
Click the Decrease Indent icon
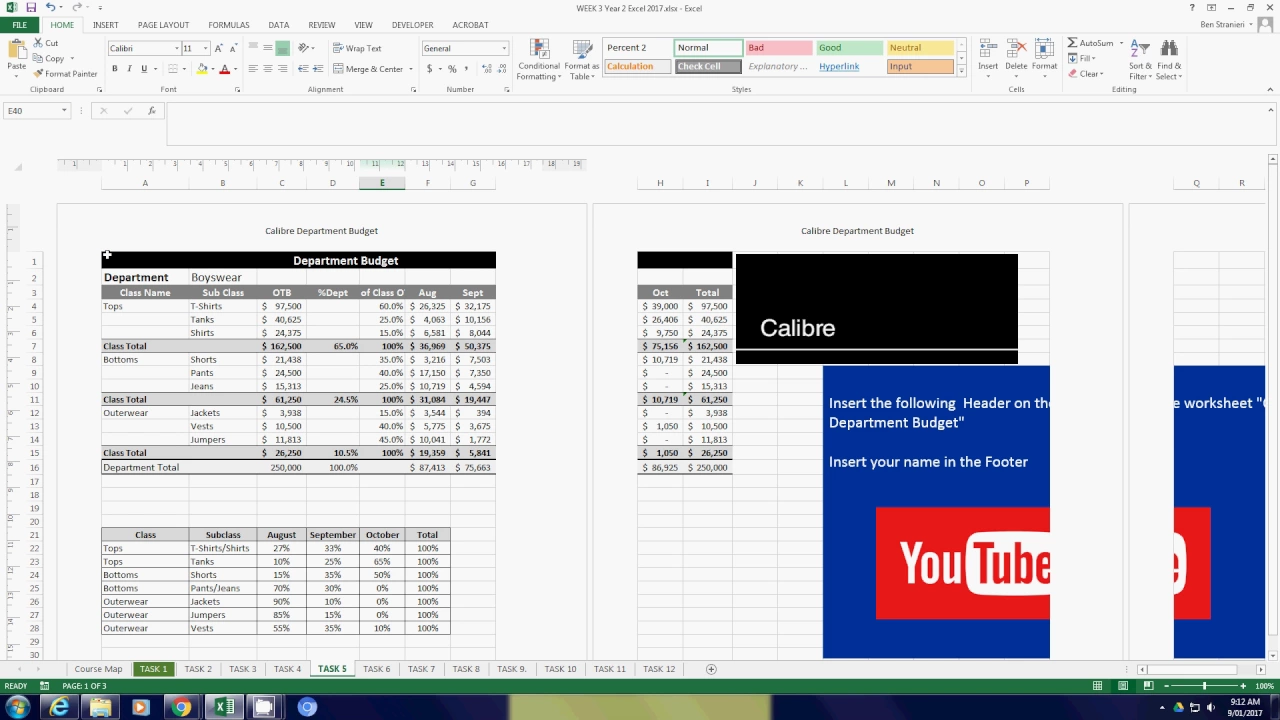click(304, 69)
